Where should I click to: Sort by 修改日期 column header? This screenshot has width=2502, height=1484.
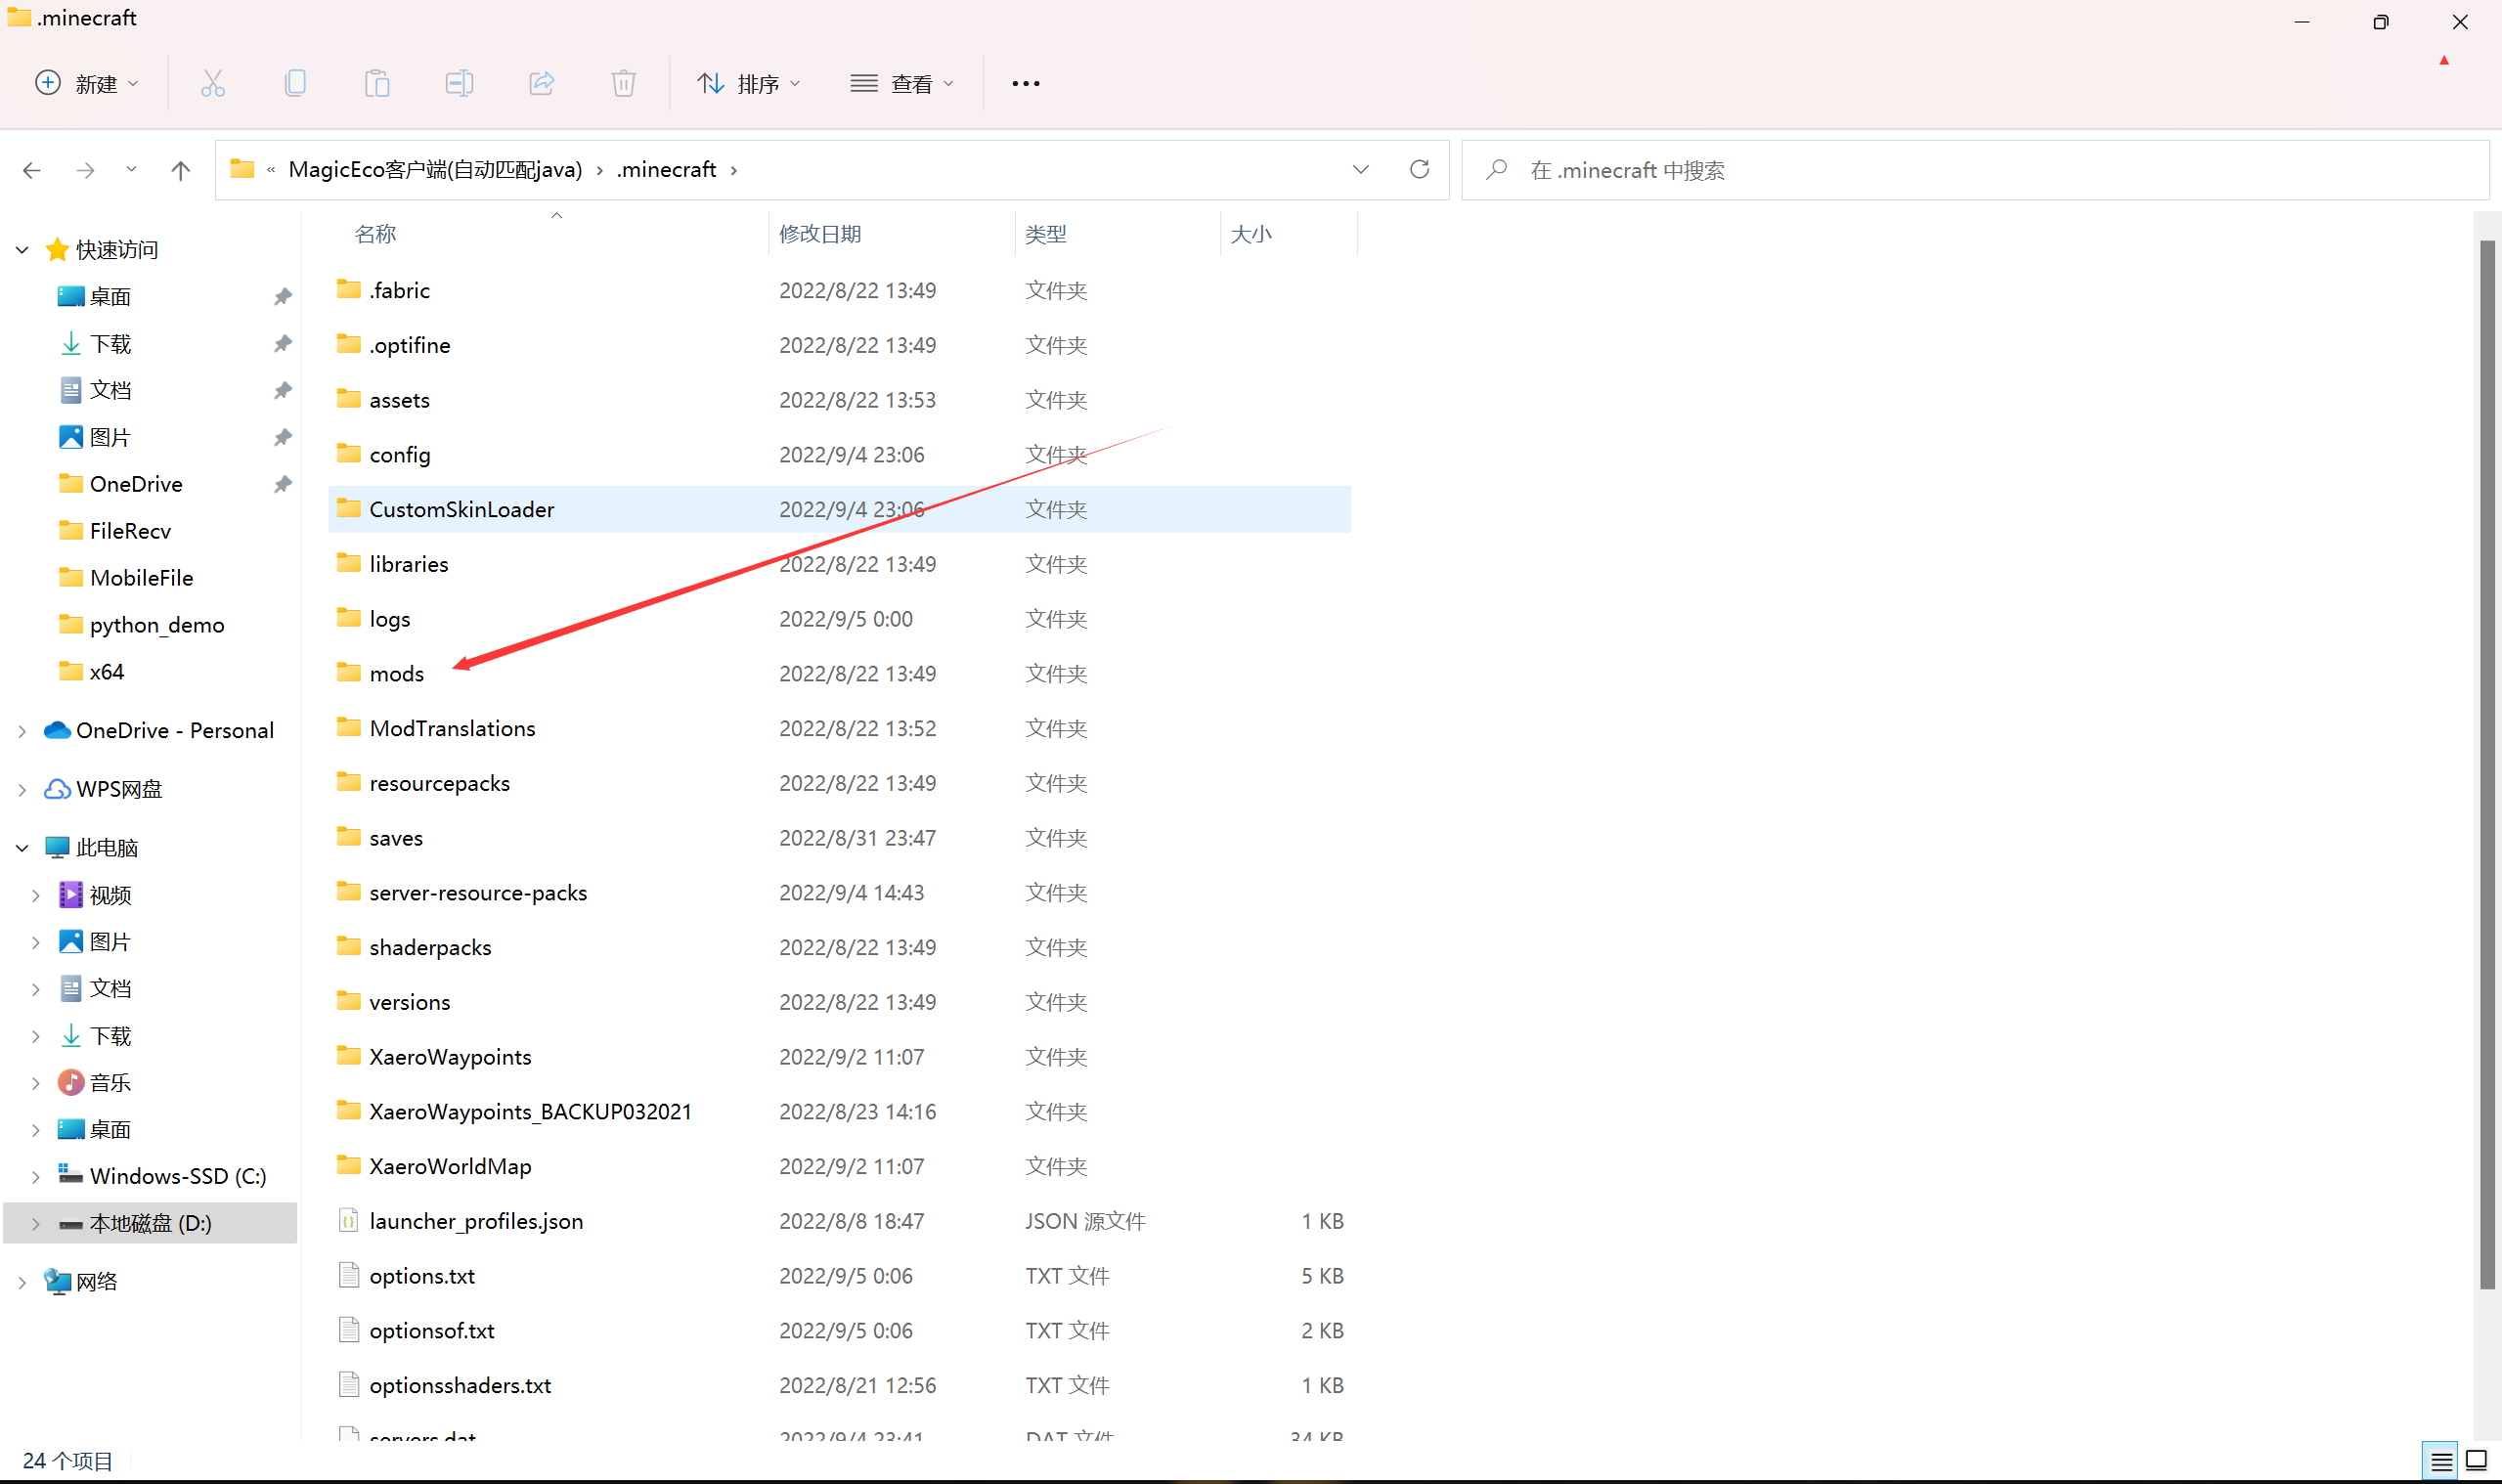[x=820, y=234]
